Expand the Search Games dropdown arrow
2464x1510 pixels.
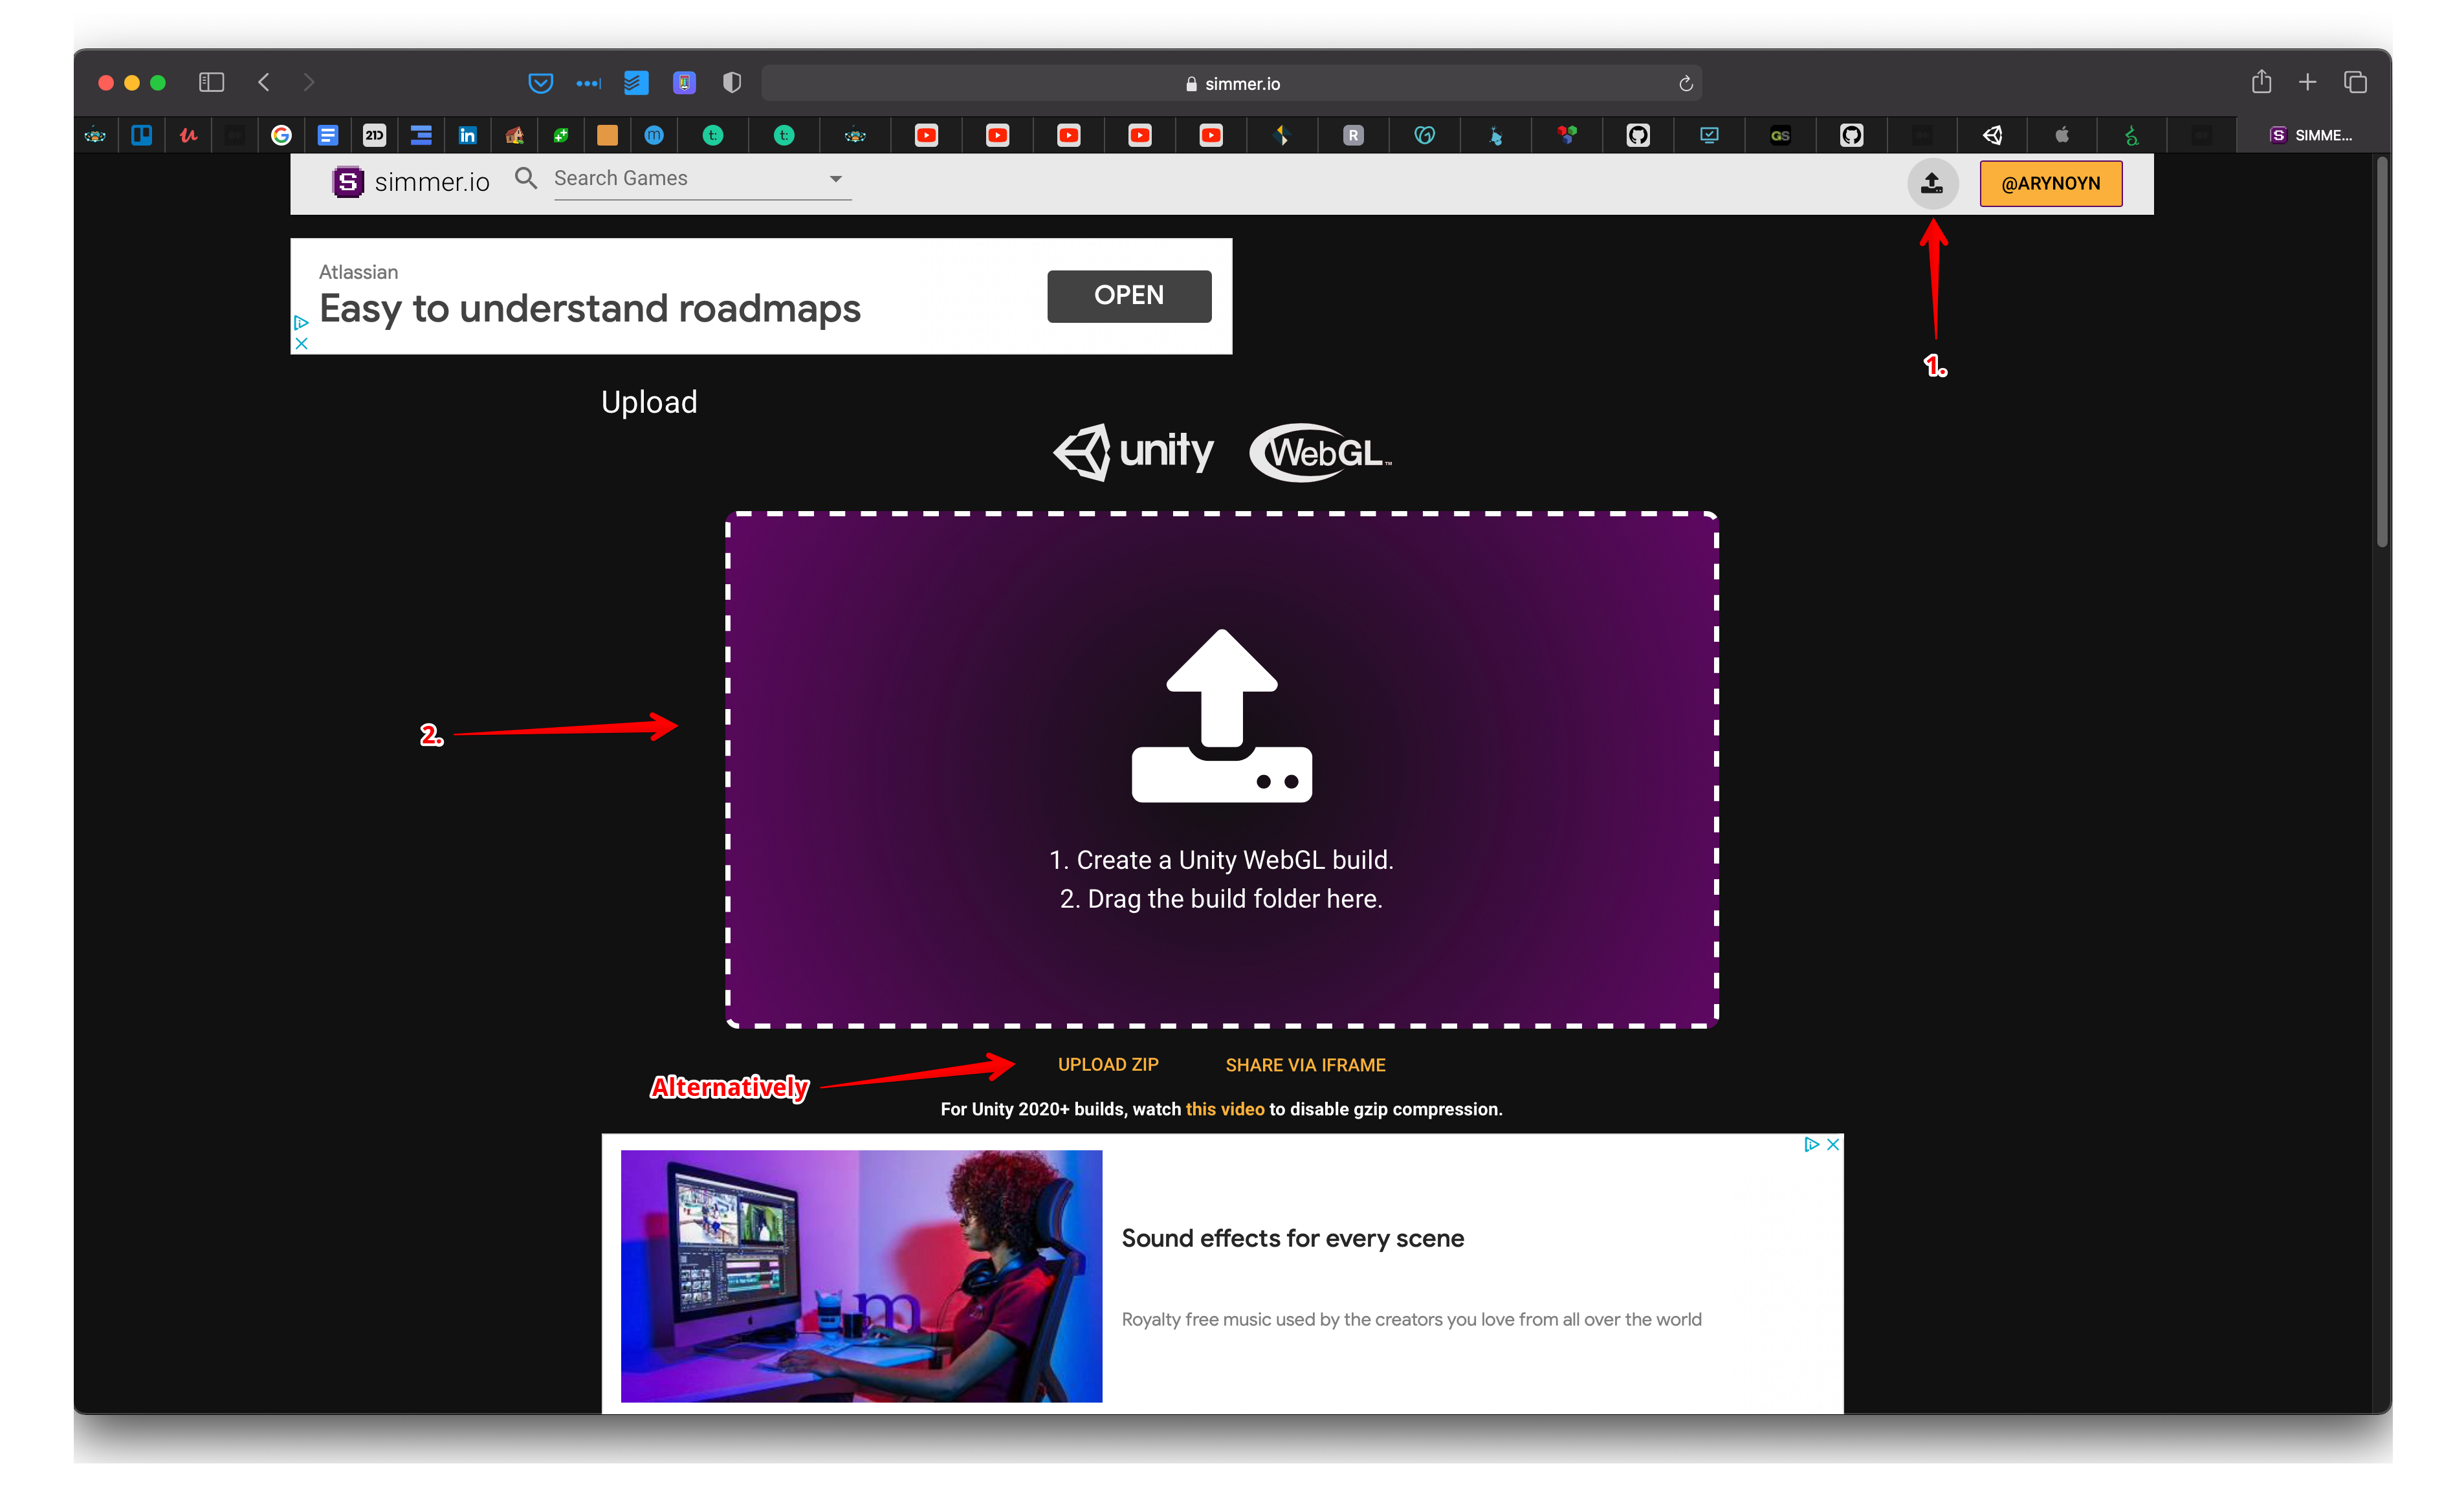(x=836, y=179)
